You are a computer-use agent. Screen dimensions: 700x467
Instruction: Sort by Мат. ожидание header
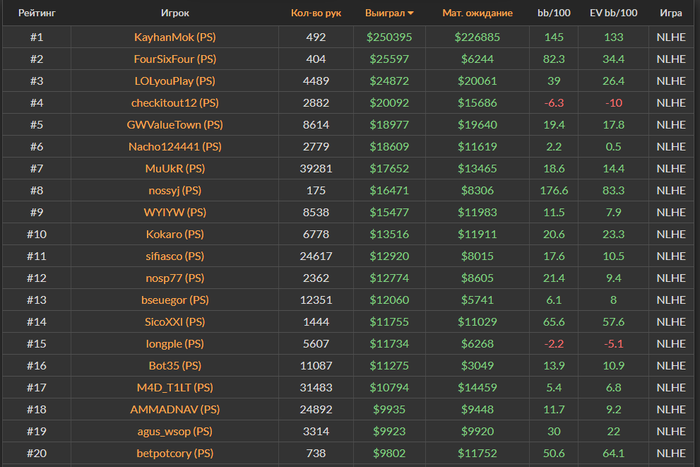(477, 13)
